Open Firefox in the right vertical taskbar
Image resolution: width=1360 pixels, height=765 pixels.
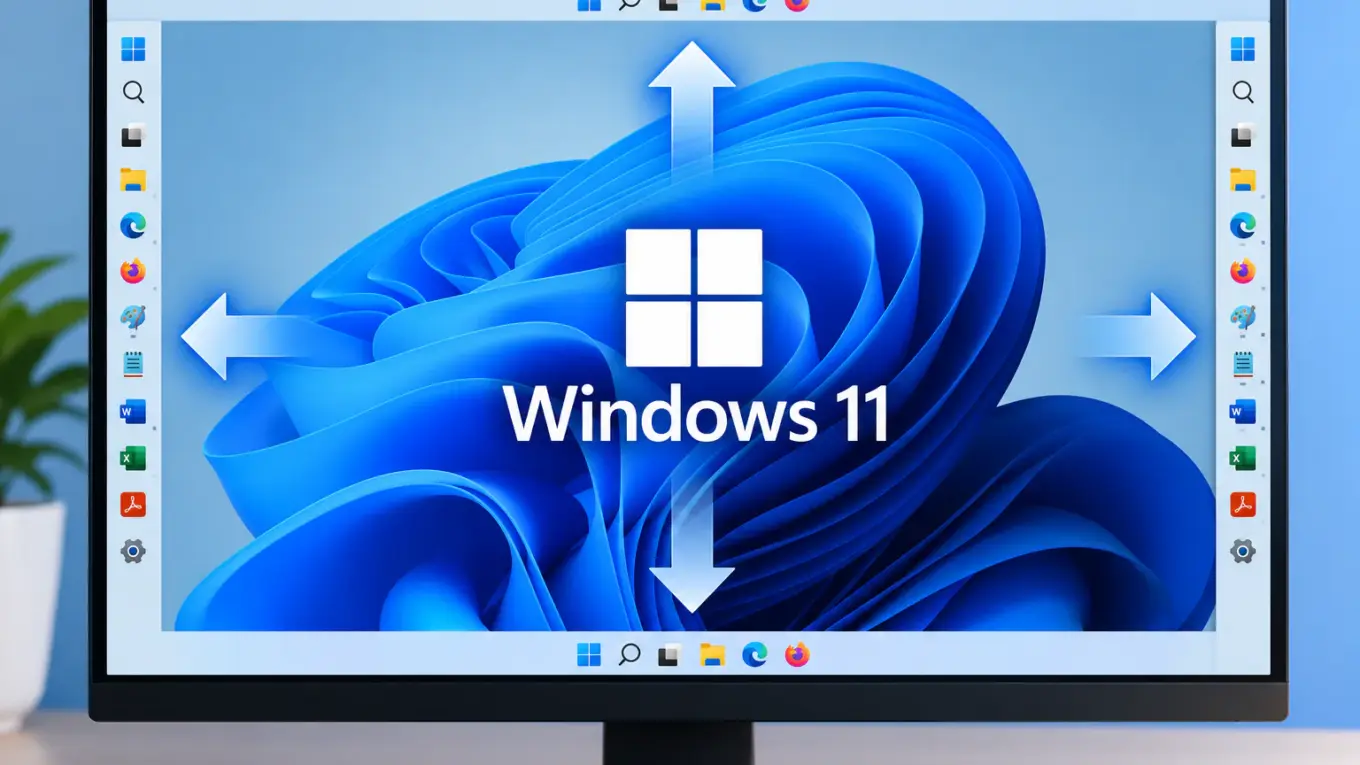[x=1243, y=271]
